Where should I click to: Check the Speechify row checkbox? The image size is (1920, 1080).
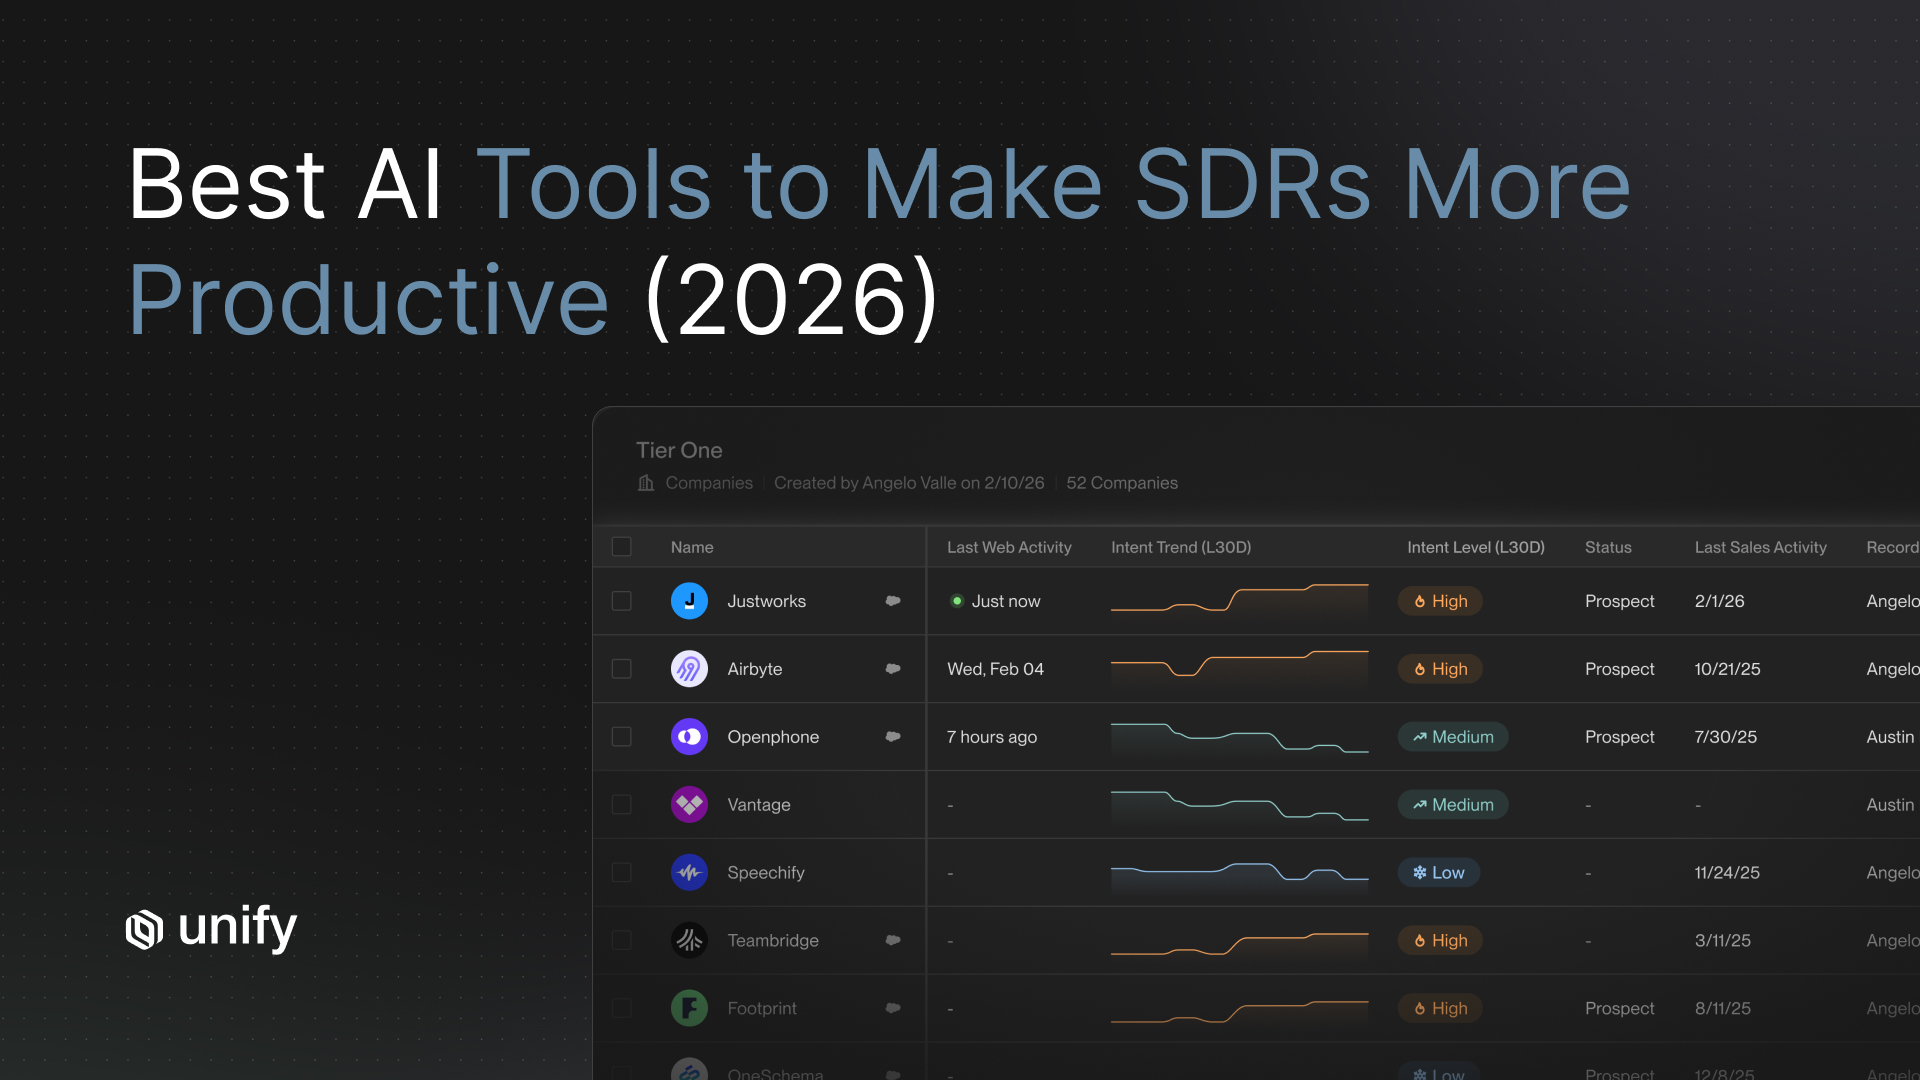click(x=622, y=873)
